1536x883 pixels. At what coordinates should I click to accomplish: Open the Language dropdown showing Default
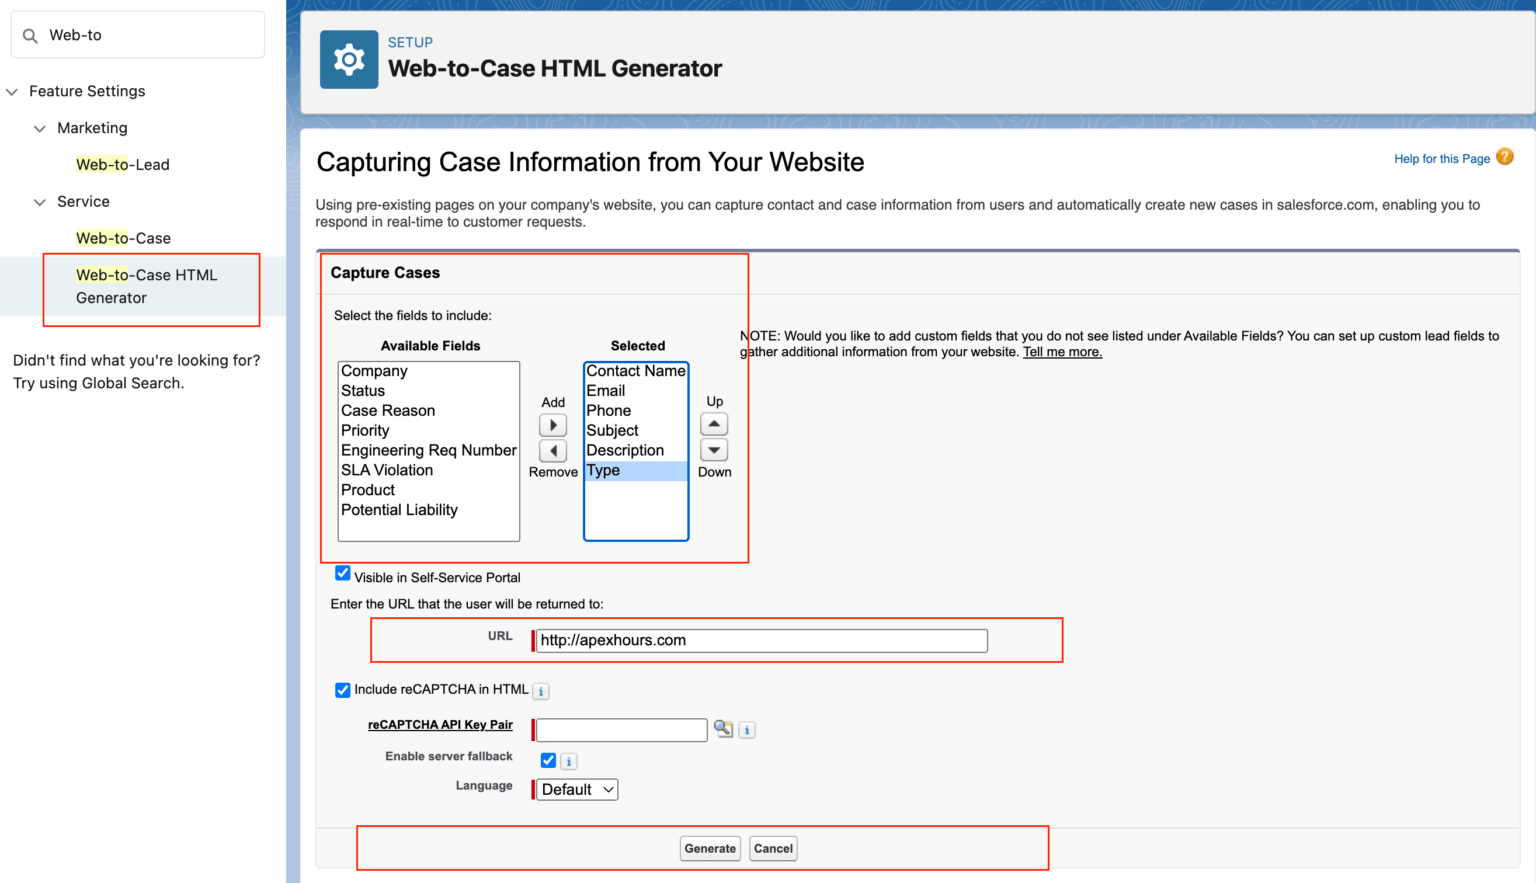(576, 789)
